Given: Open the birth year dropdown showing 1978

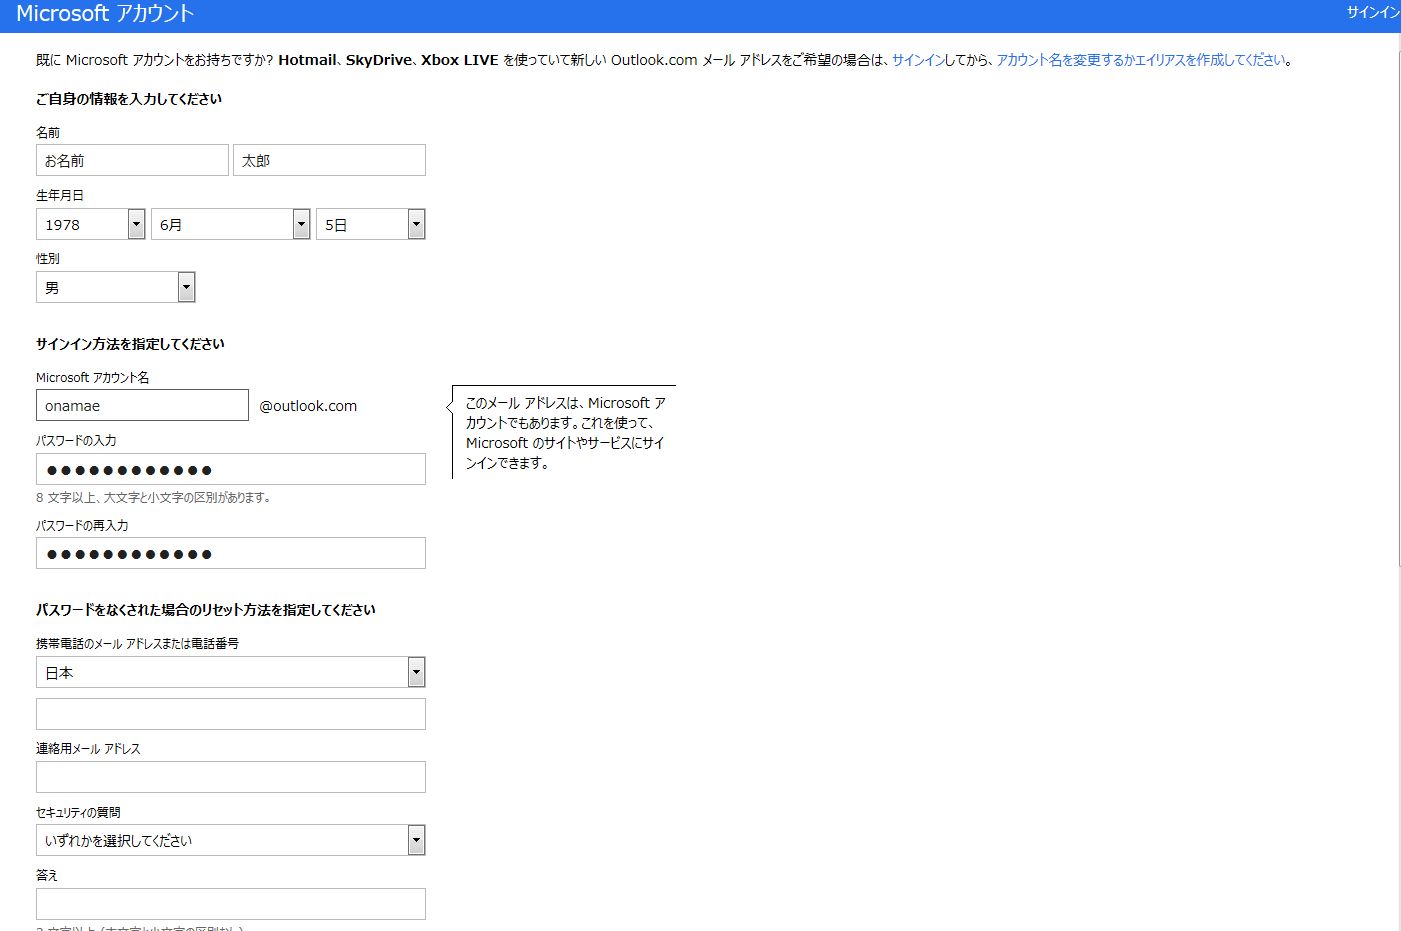Looking at the screenshot, I should 91,224.
